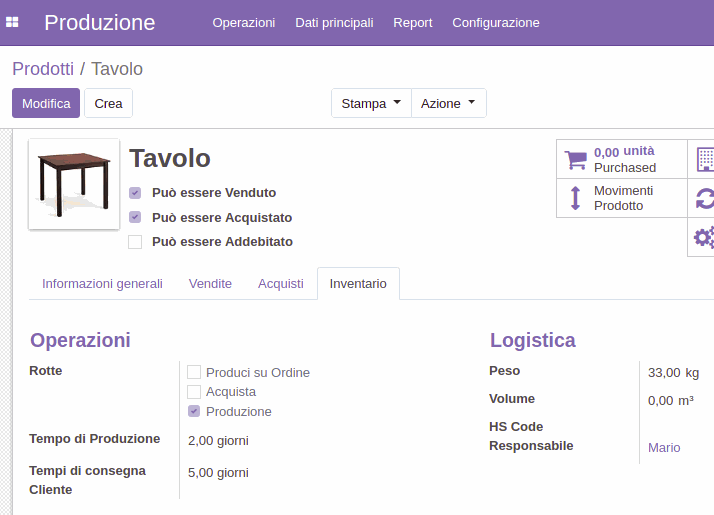Click the Responsabile field label
714x515 pixels.
tap(531, 446)
